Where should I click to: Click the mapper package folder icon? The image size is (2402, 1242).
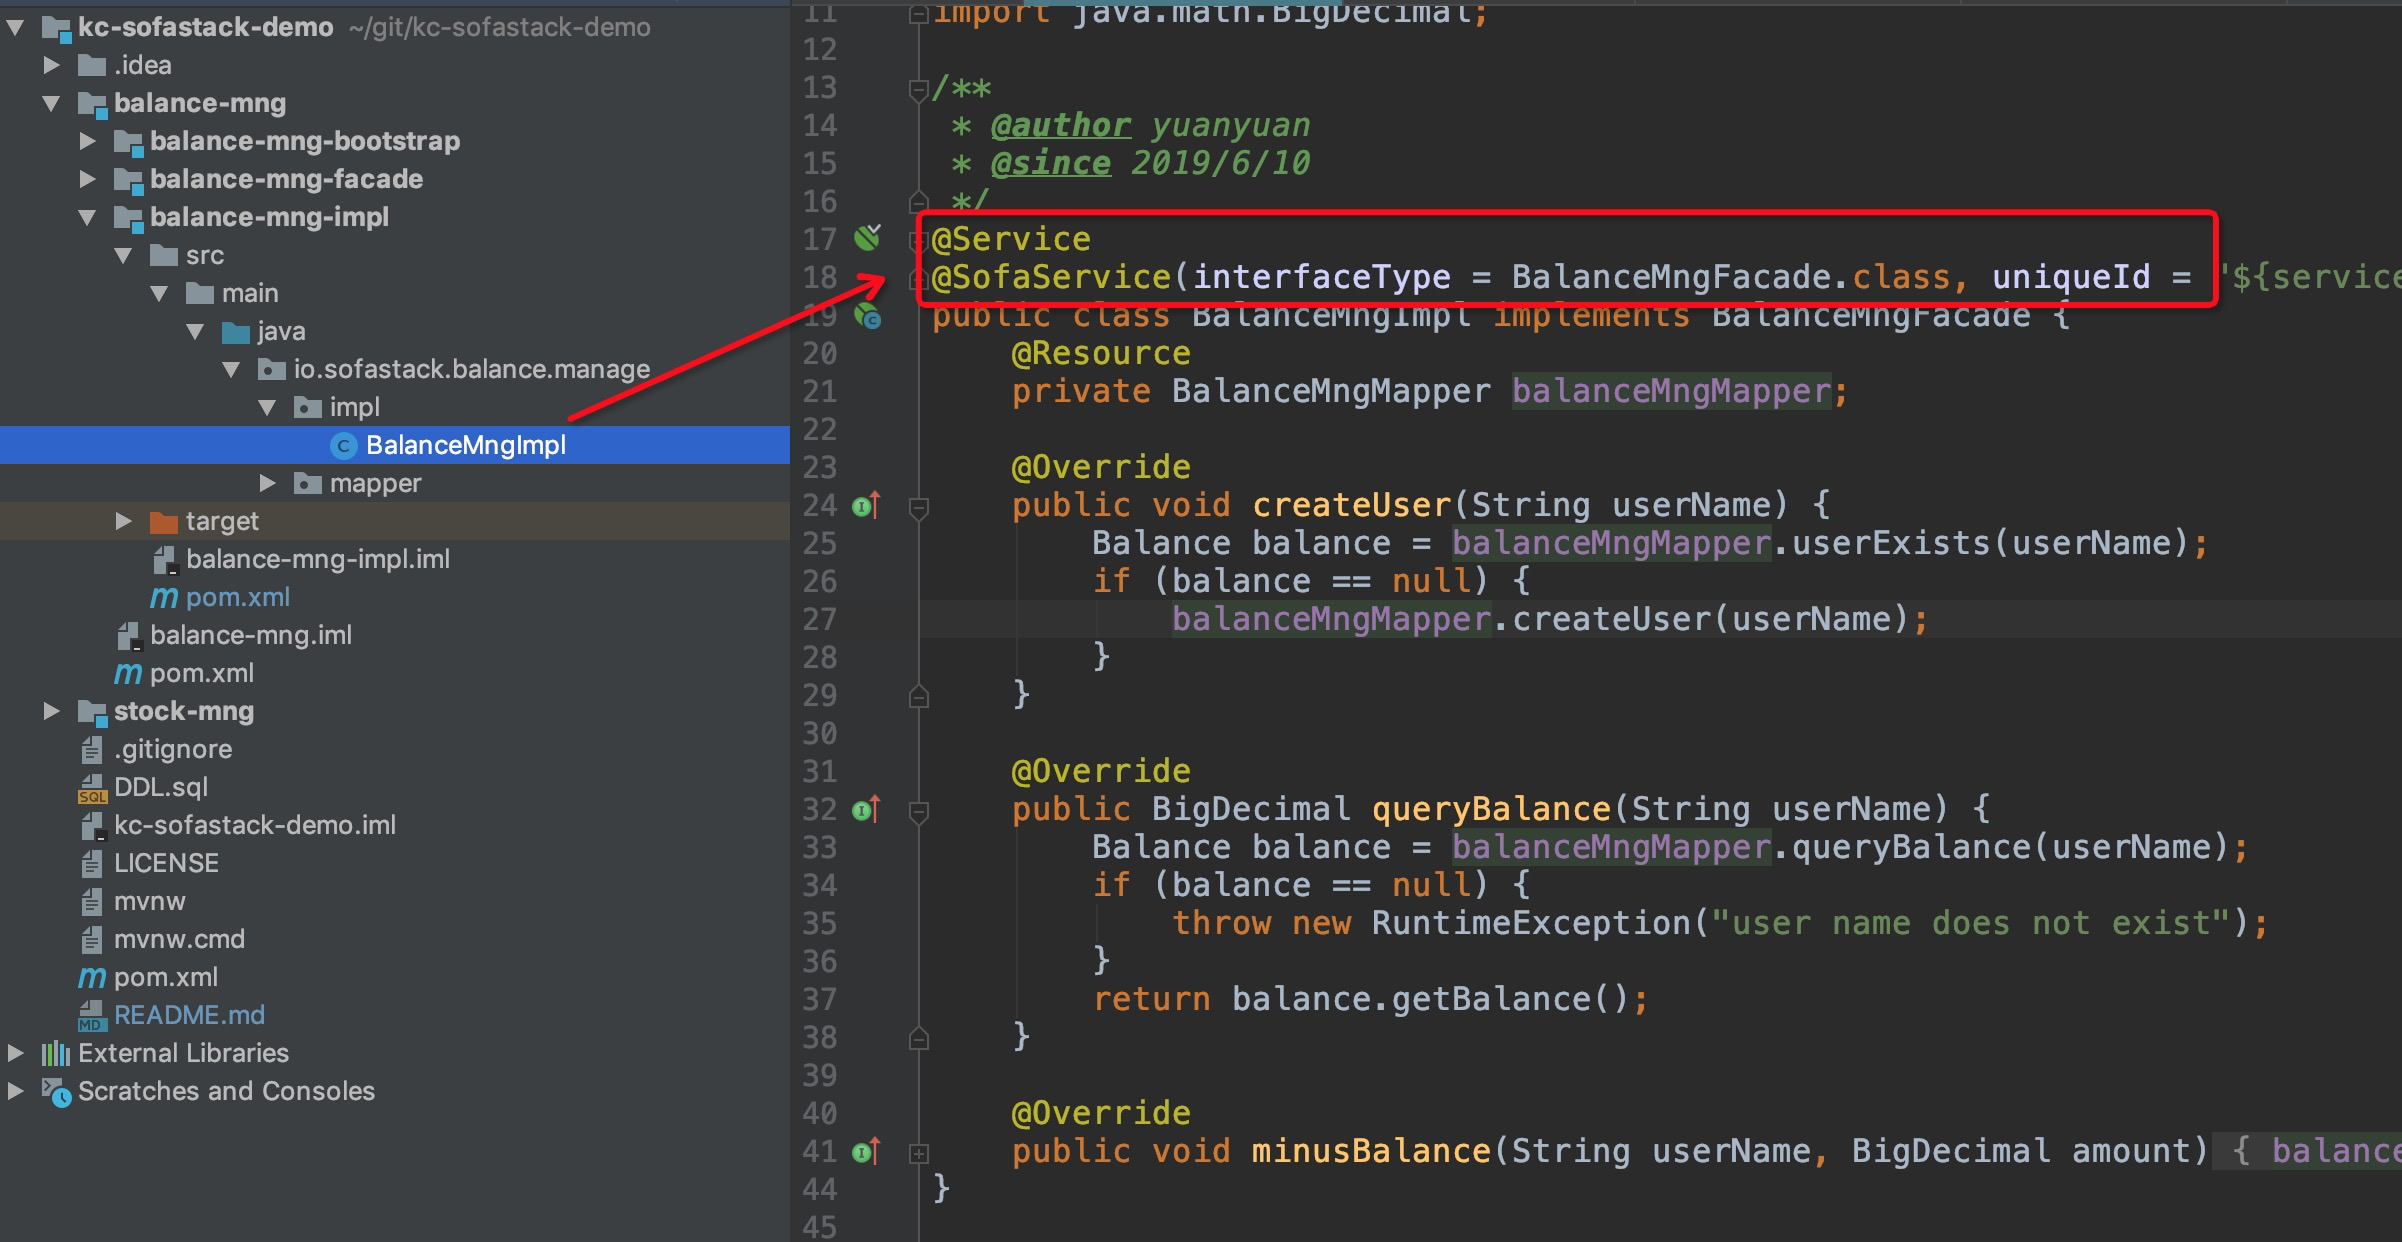click(307, 484)
